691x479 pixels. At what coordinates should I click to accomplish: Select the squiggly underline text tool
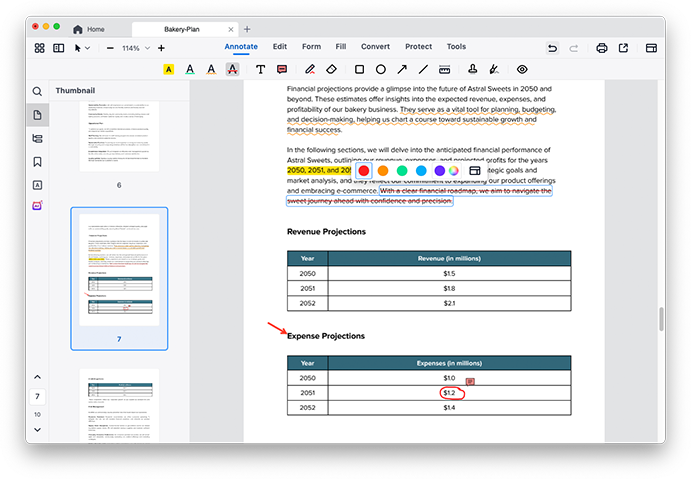[x=211, y=70]
